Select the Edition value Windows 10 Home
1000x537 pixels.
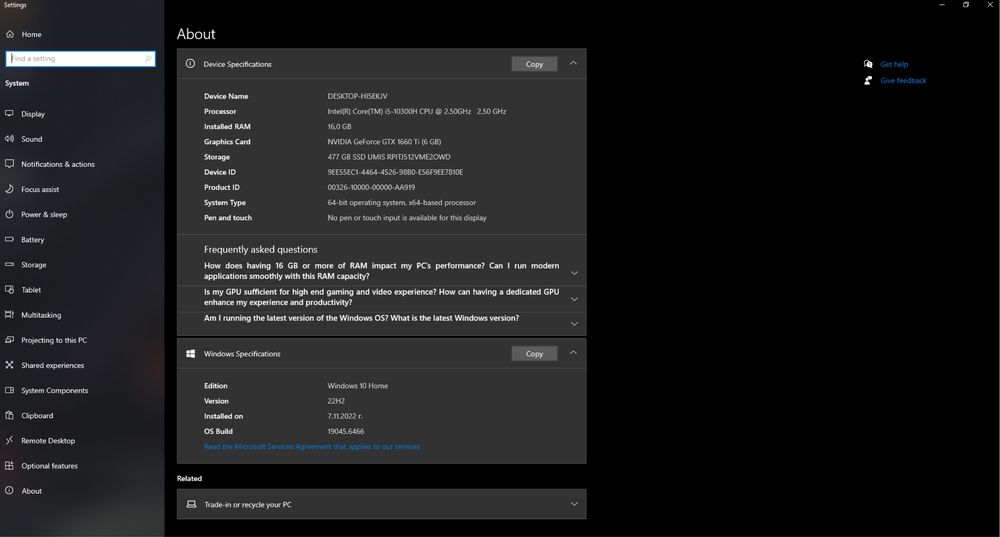click(x=358, y=386)
